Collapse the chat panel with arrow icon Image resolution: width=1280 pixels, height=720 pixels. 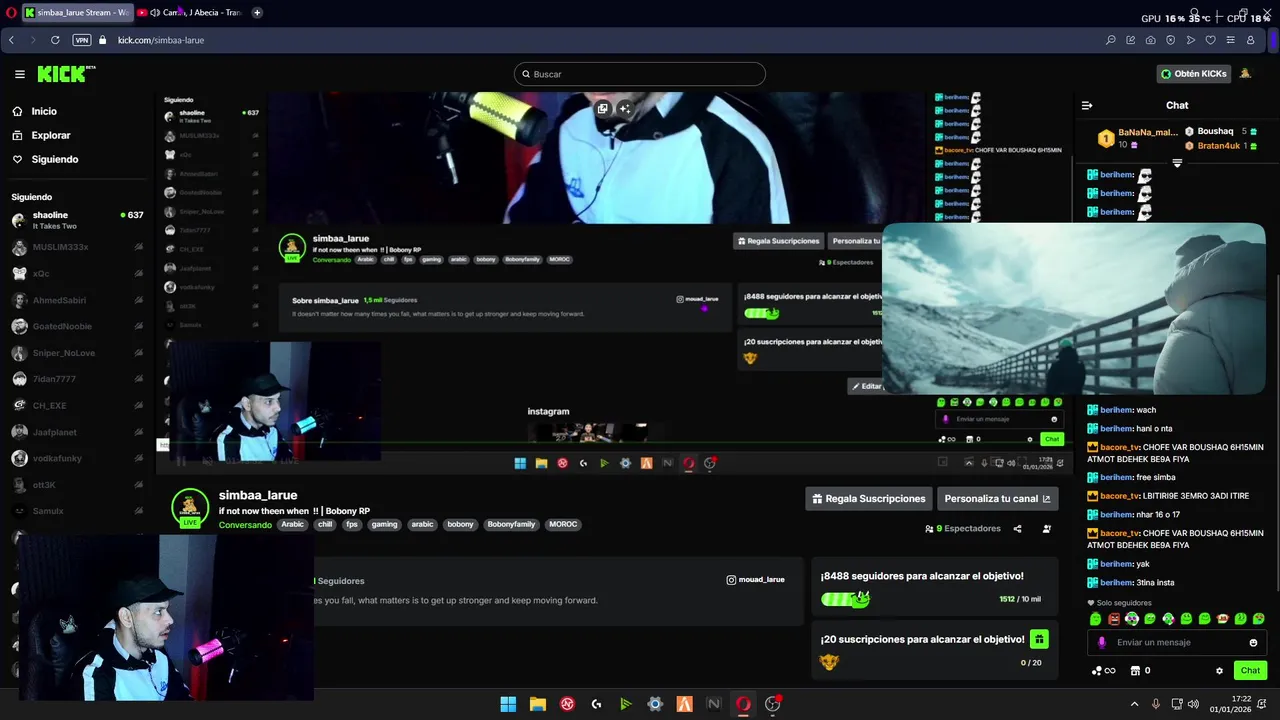pyautogui.click(x=1087, y=105)
